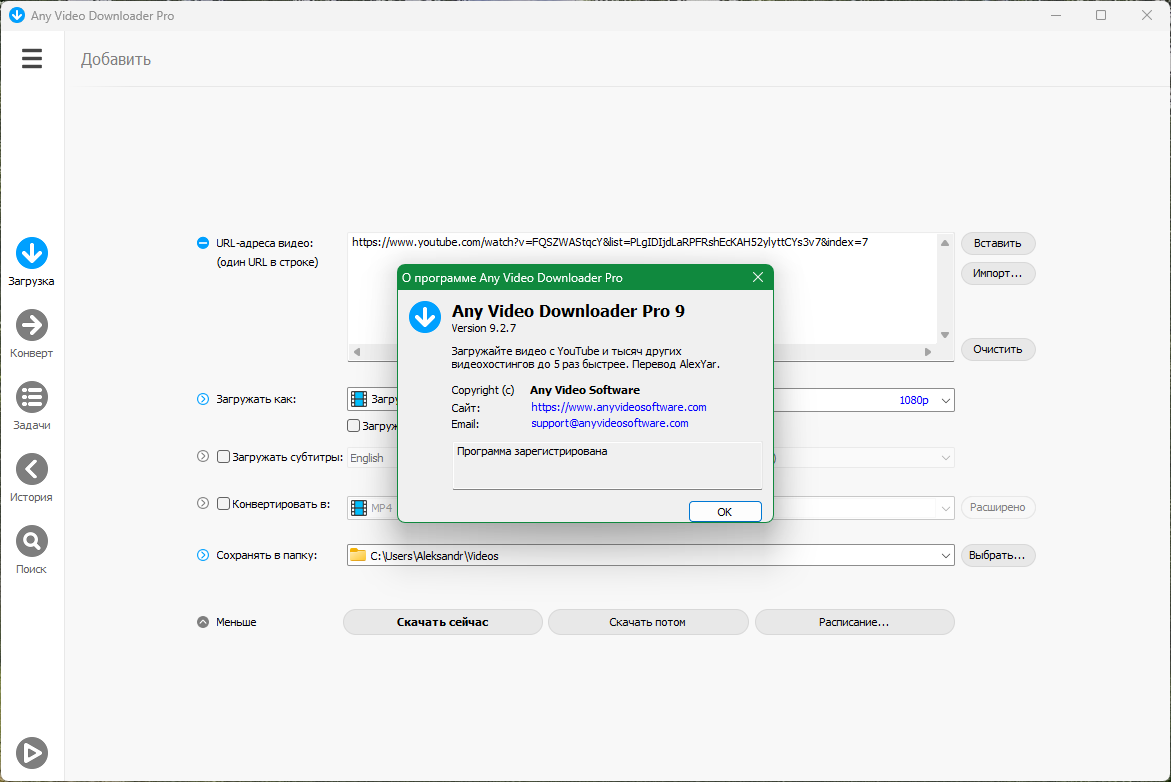Enable the Конвертировать в checkbox
This screenshot has height=782, width=1171.
223,503
